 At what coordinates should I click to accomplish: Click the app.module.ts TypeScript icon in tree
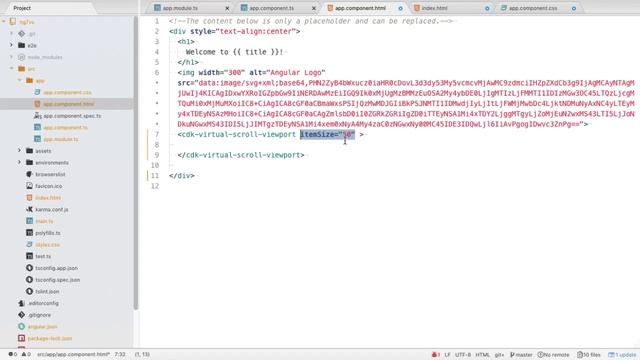click(x=37, y=139)
